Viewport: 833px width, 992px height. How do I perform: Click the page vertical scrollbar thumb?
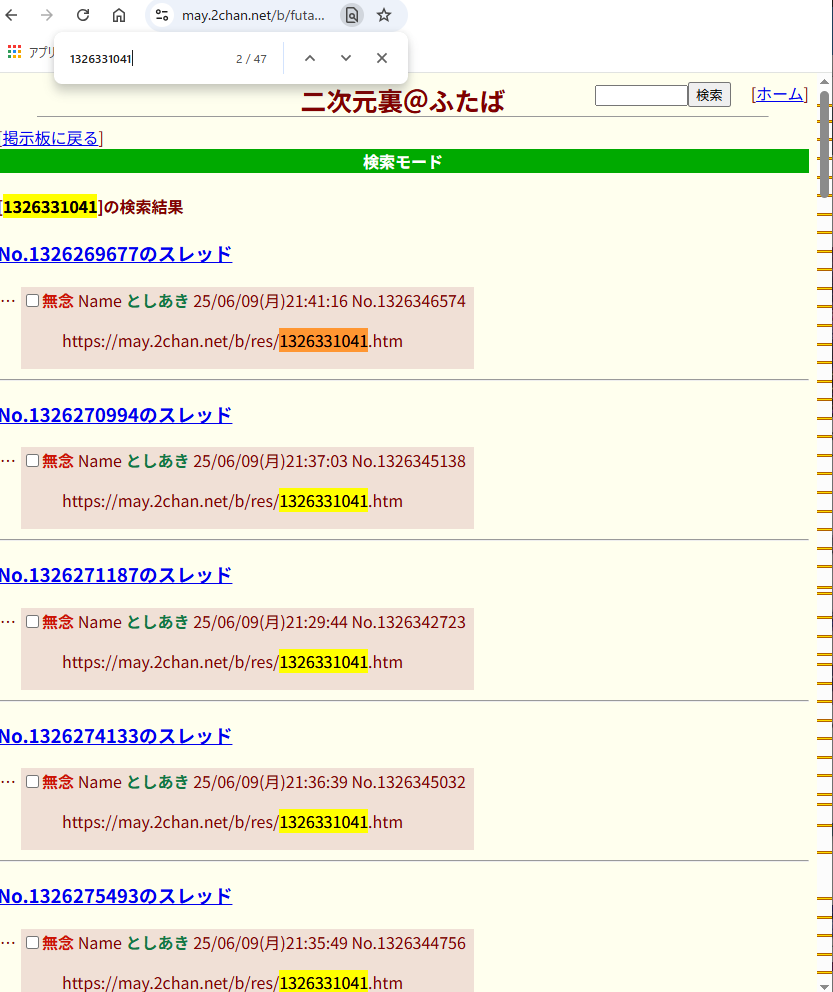(824, 144)
